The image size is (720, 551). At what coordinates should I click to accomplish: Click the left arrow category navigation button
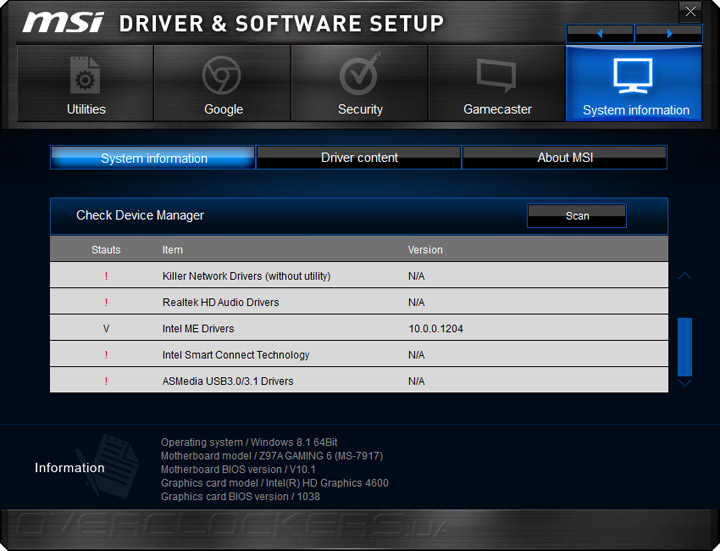(600, 34)
